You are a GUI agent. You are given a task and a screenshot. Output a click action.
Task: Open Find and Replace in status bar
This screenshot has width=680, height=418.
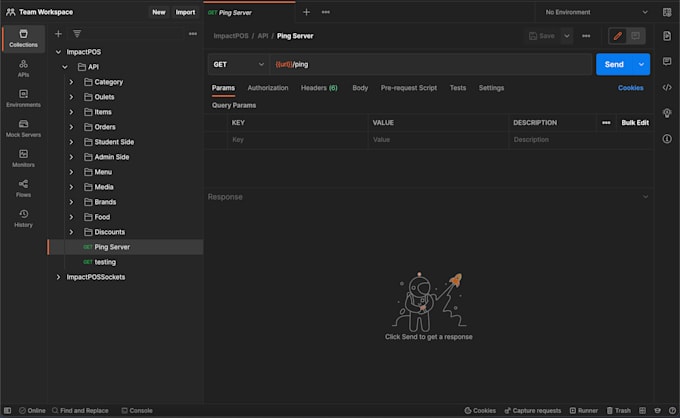point(80,410)
